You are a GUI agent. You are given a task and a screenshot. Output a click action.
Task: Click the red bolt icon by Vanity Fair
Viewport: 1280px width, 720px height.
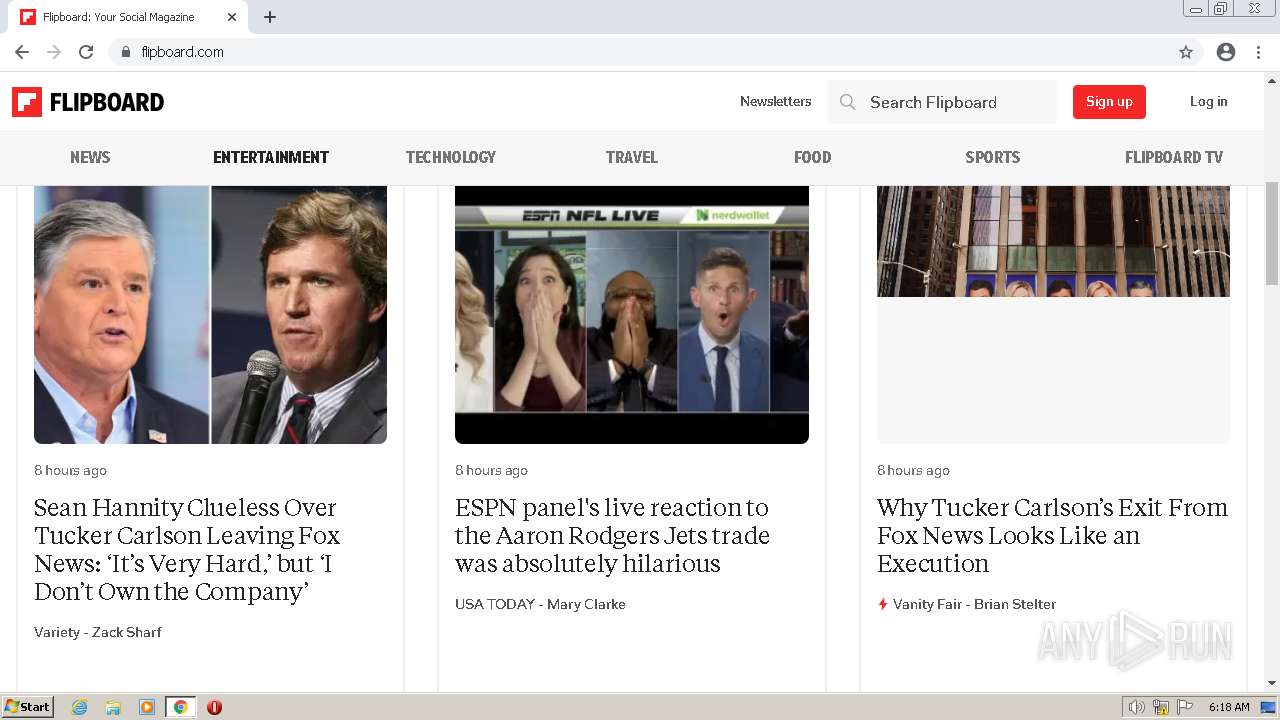pyautogui.click(x=882, y=604)
